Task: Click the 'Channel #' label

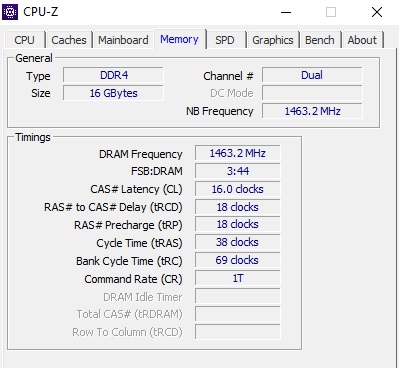Action: pyautogui.click(x=228, y=76)
